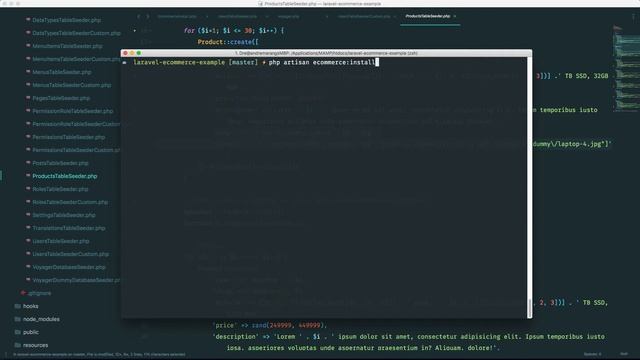This screenshot has width=640, height=360.
Task: Minimize the terminal window
Action: (x=132, y=53)
